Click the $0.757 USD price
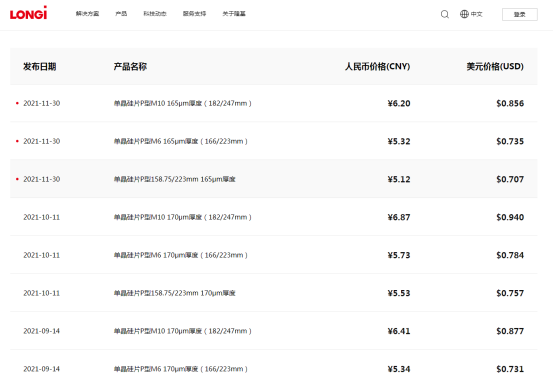 click(x=510, y=293)
